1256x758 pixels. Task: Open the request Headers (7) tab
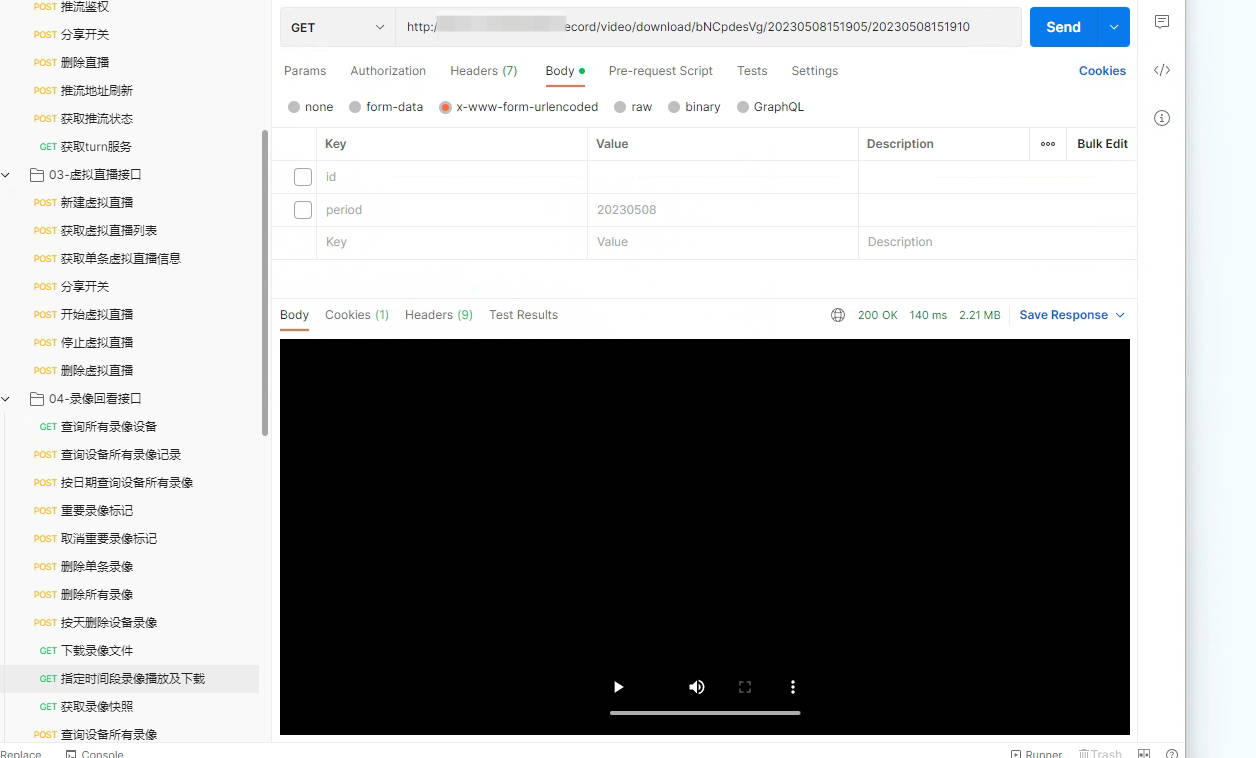pyautogui.click(x=484, y=71)
